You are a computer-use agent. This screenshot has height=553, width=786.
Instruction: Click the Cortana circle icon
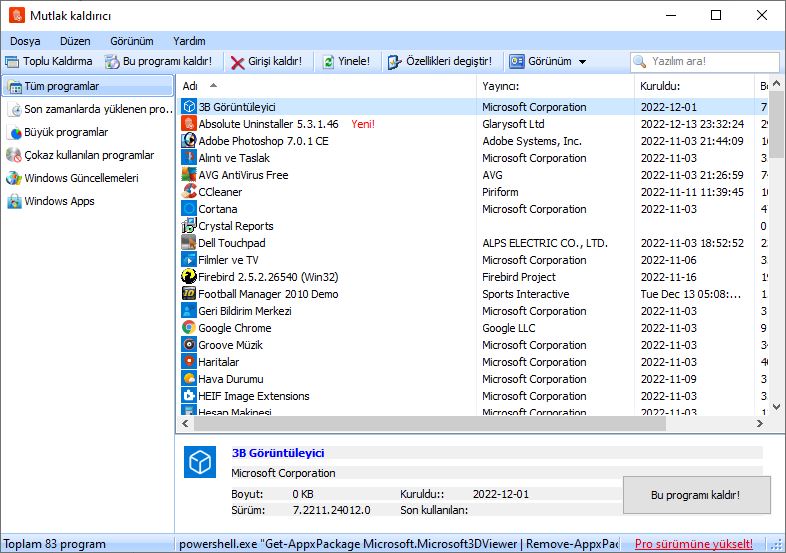pyautogui.click(x=189, y=209)
